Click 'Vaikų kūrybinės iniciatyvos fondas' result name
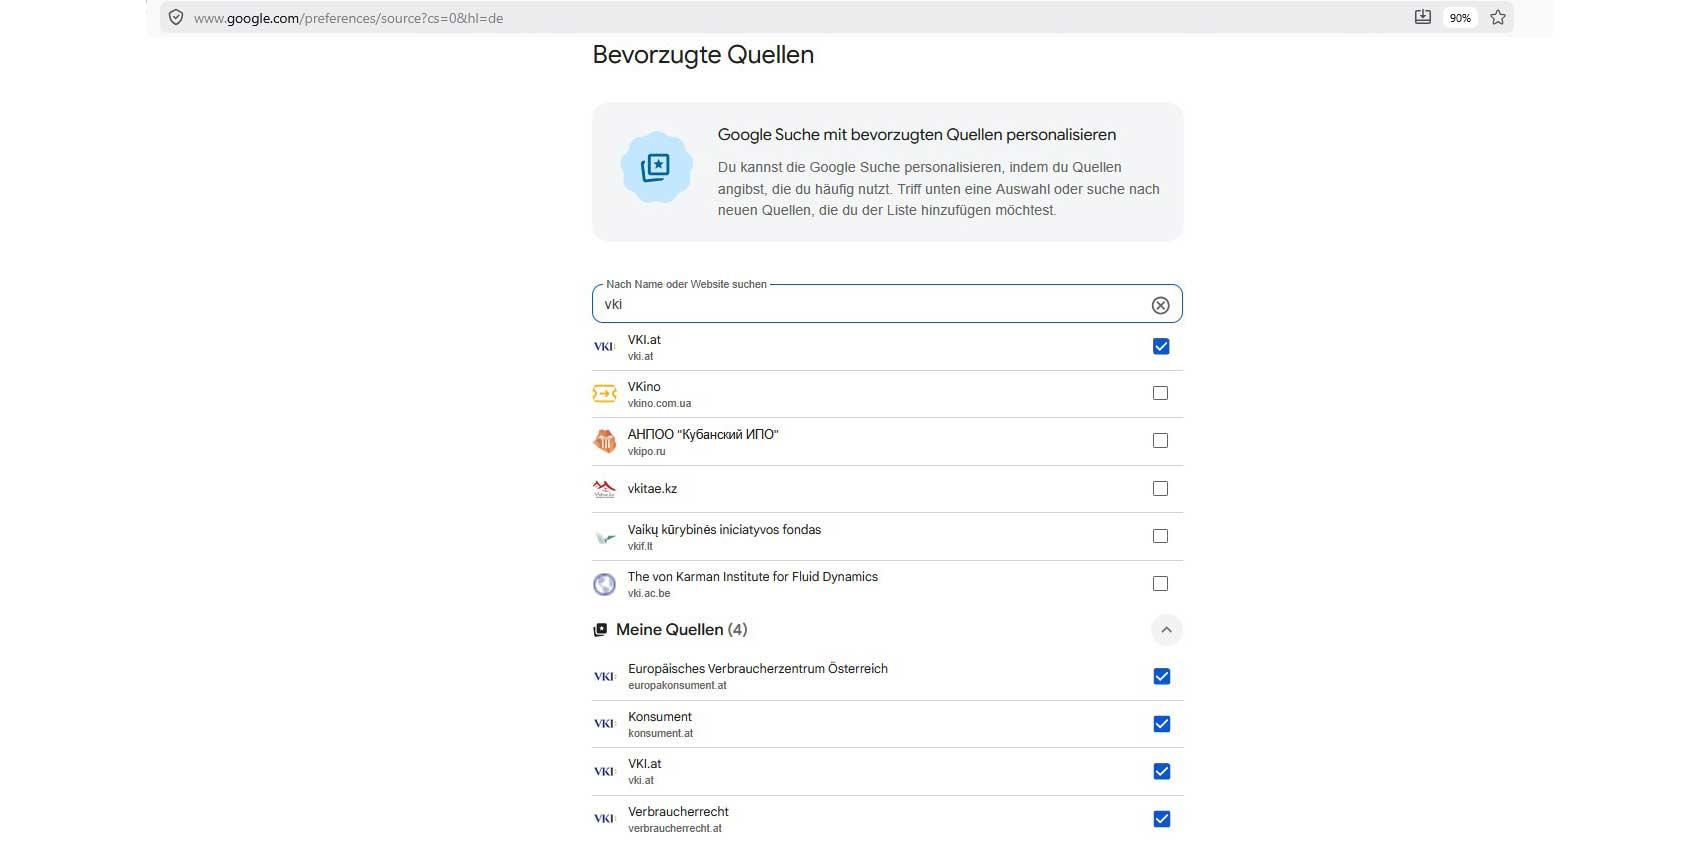Image resolution: width=1700 pixels, height=848 pixels. [x=724, y=530]
